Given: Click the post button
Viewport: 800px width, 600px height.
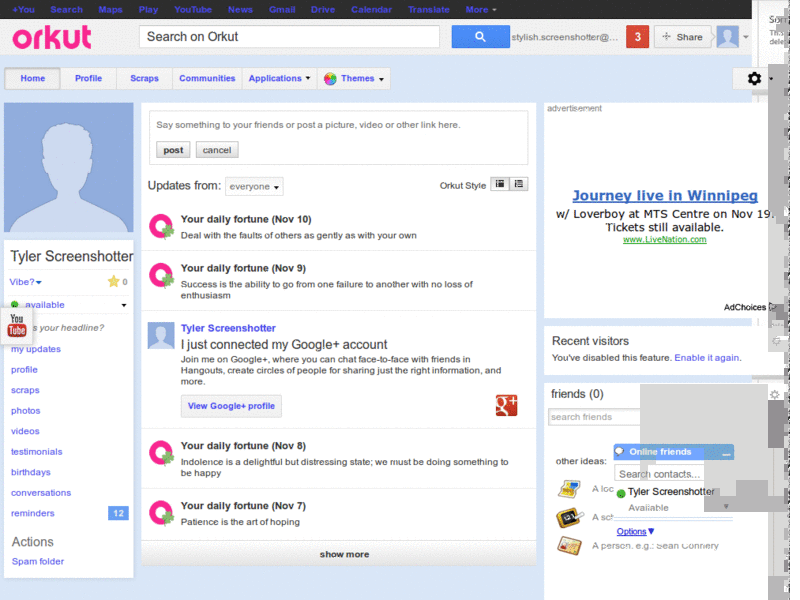Looking at the screenshot, I should pyautogui.click(x=173, y=150).
